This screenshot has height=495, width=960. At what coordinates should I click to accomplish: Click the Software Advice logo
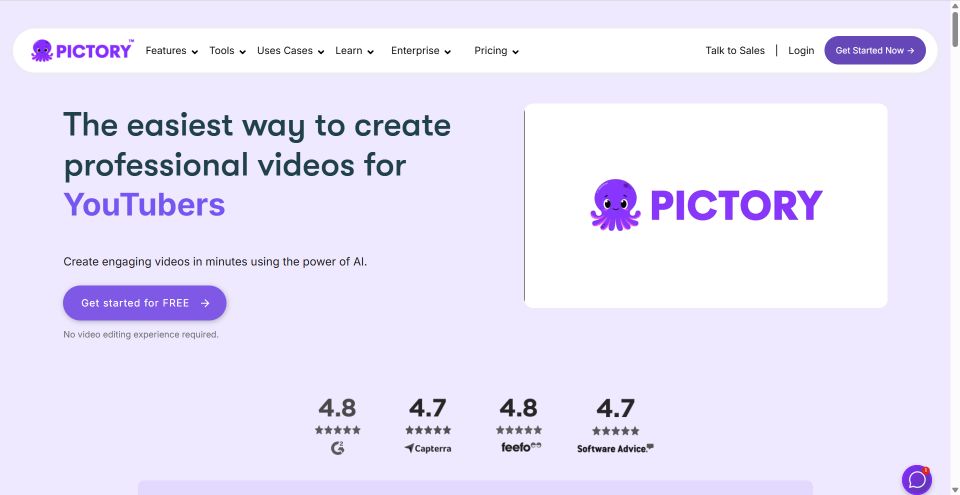615,448
